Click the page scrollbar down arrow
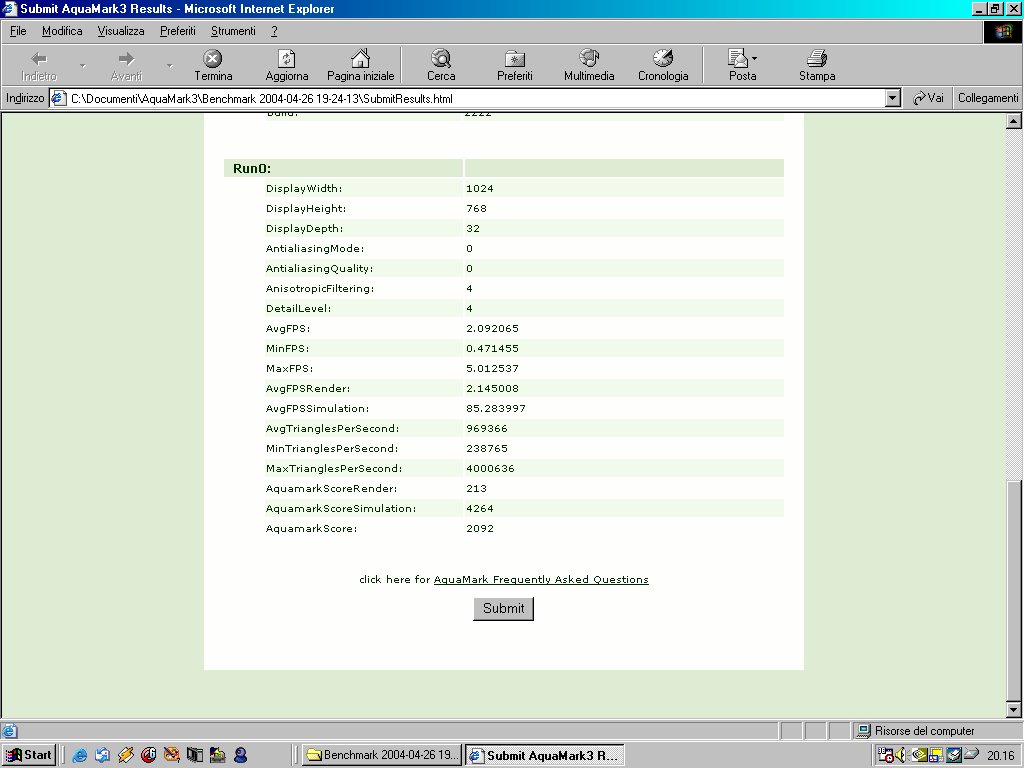The width and height of the screenshot is (1024, 768). (x=1013, y=709)
